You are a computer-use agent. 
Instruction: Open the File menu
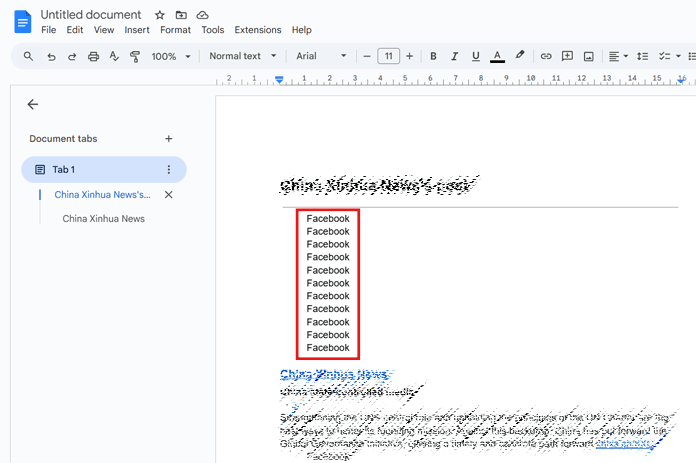pos(48,30)
